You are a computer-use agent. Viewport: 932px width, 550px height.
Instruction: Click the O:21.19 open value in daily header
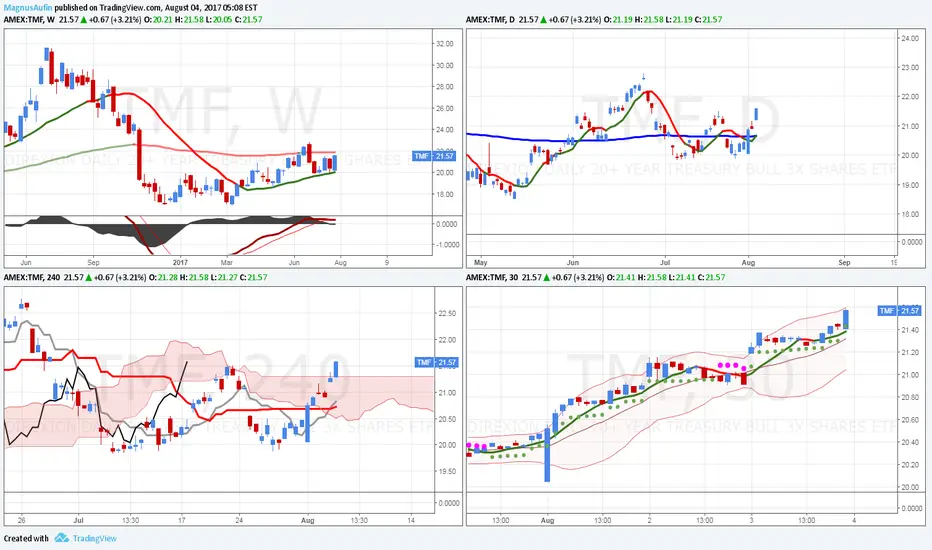618,19
